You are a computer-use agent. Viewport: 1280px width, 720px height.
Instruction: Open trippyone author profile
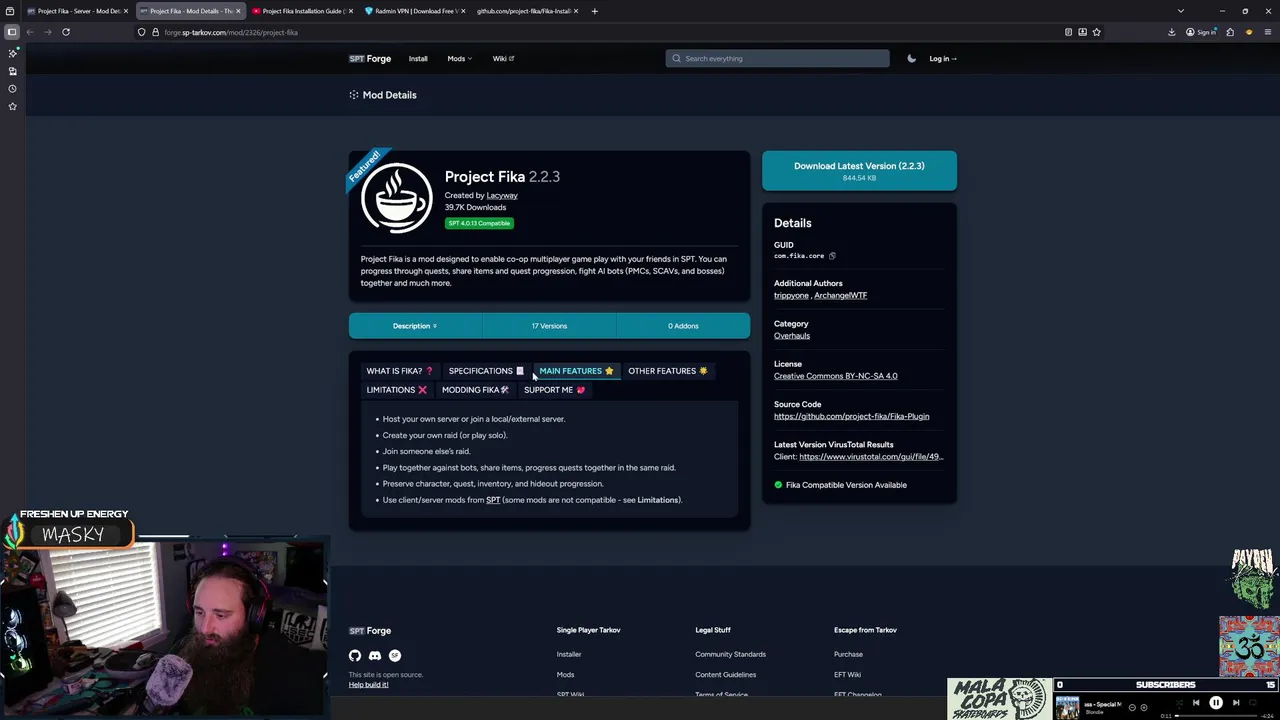(x=791, y=296)
